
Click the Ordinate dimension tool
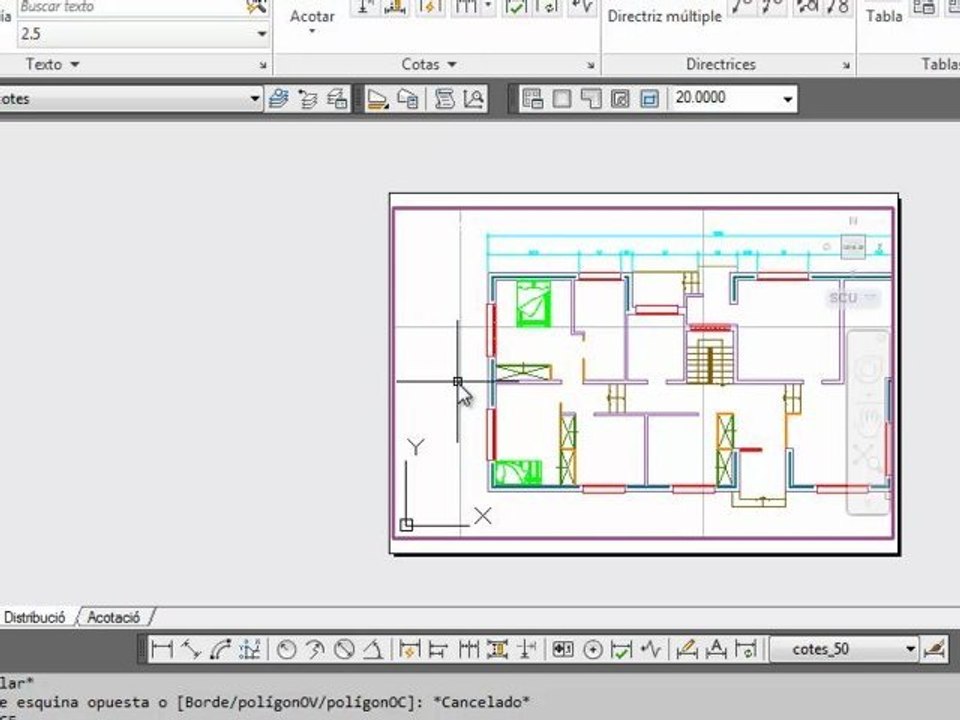pos(250,649)
